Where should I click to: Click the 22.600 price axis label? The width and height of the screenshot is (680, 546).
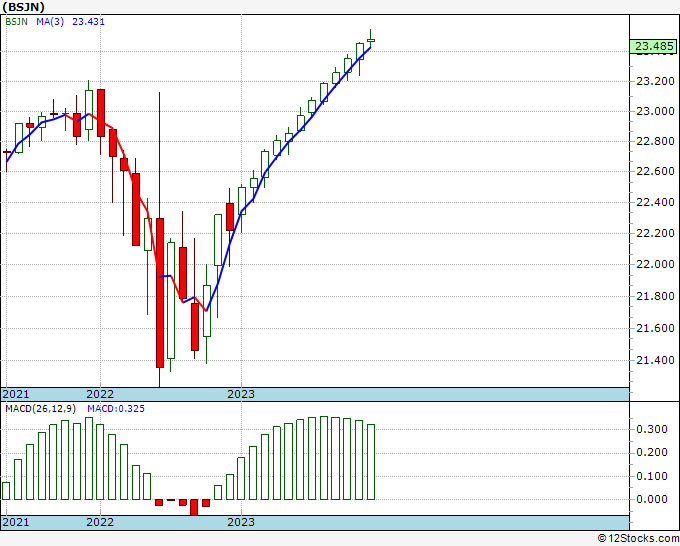tap(655, 171)
